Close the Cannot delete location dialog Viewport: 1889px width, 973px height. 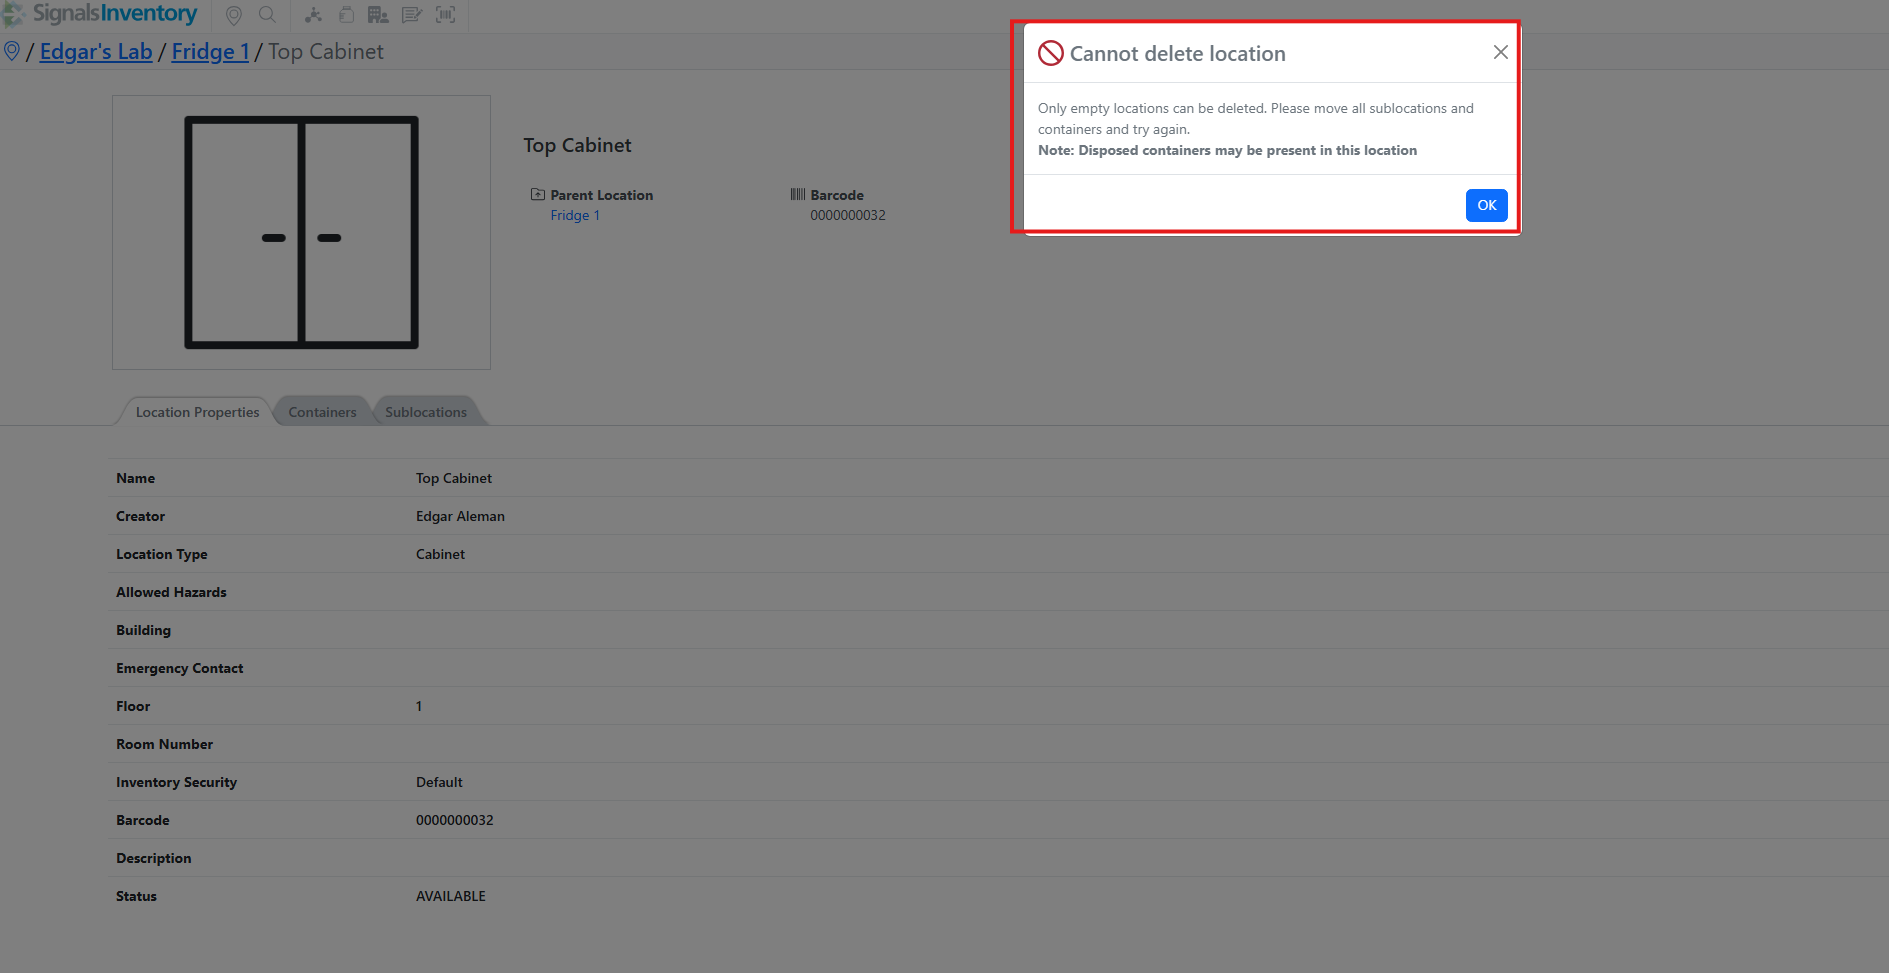point(1500,51)
